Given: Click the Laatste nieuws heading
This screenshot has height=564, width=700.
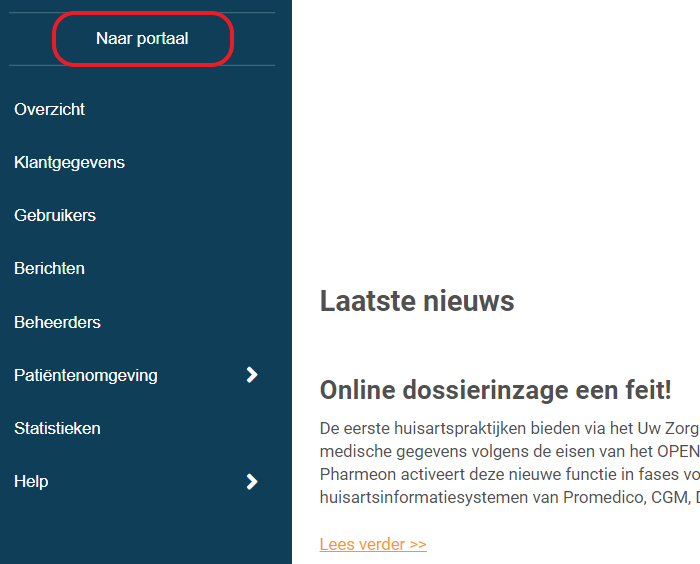Looking at the screenshot, I should coord(417,300).
